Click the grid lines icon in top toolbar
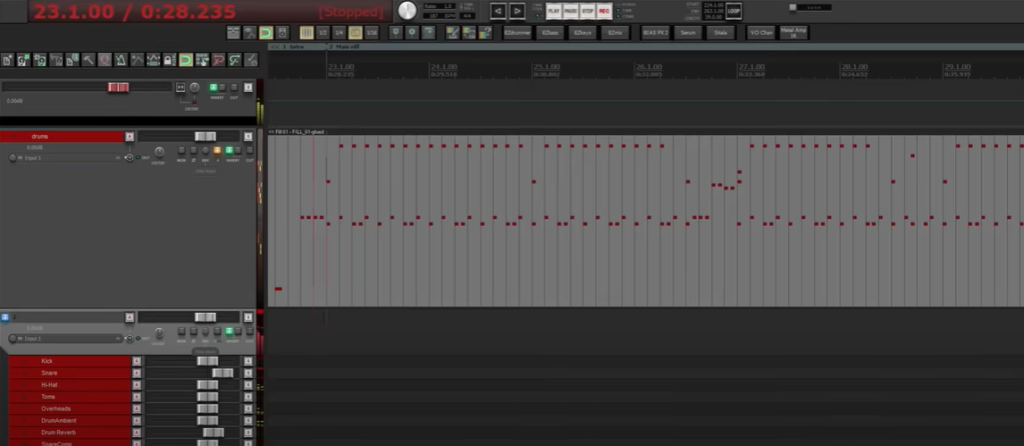 point(306,33)
